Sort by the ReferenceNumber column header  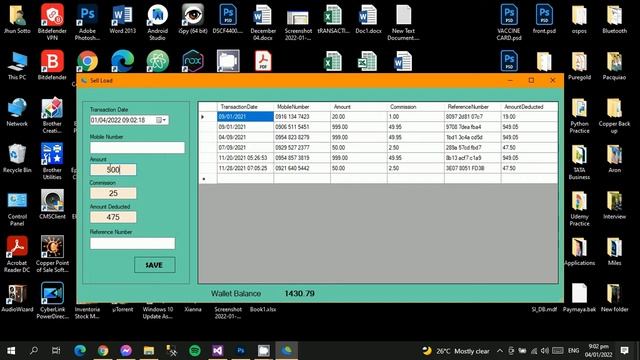472,107
